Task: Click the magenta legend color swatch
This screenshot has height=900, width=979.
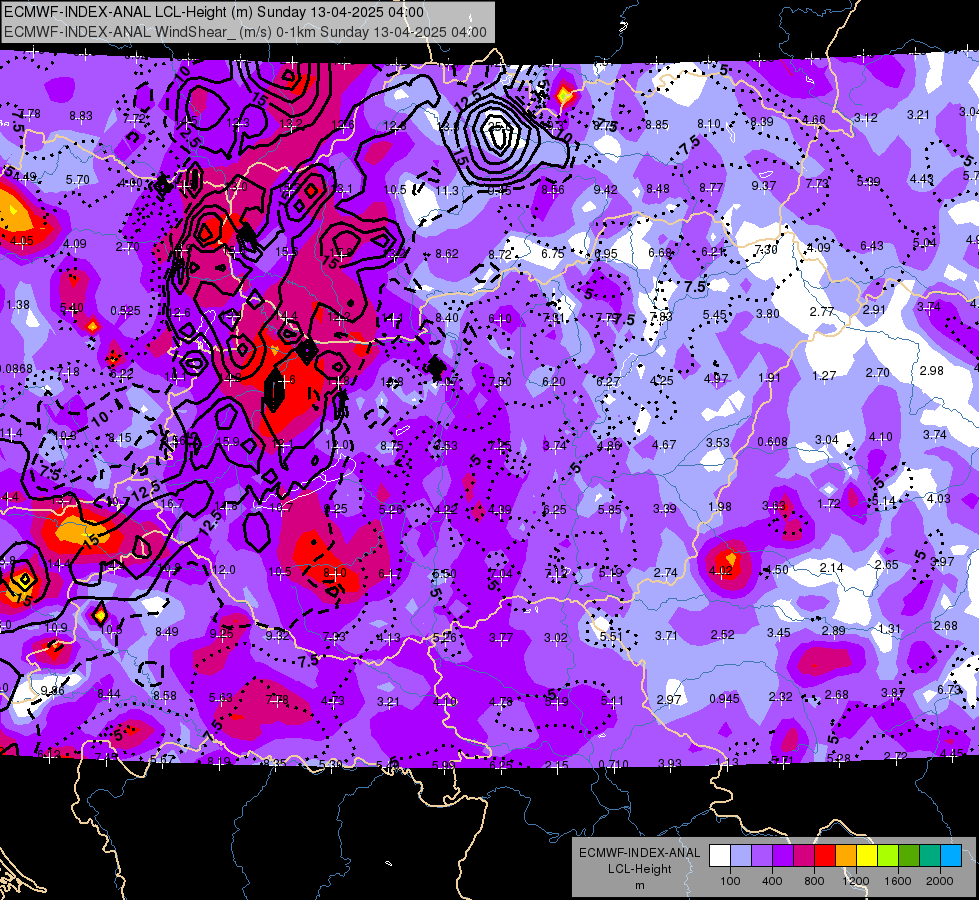Action: [x=804, y=856]
